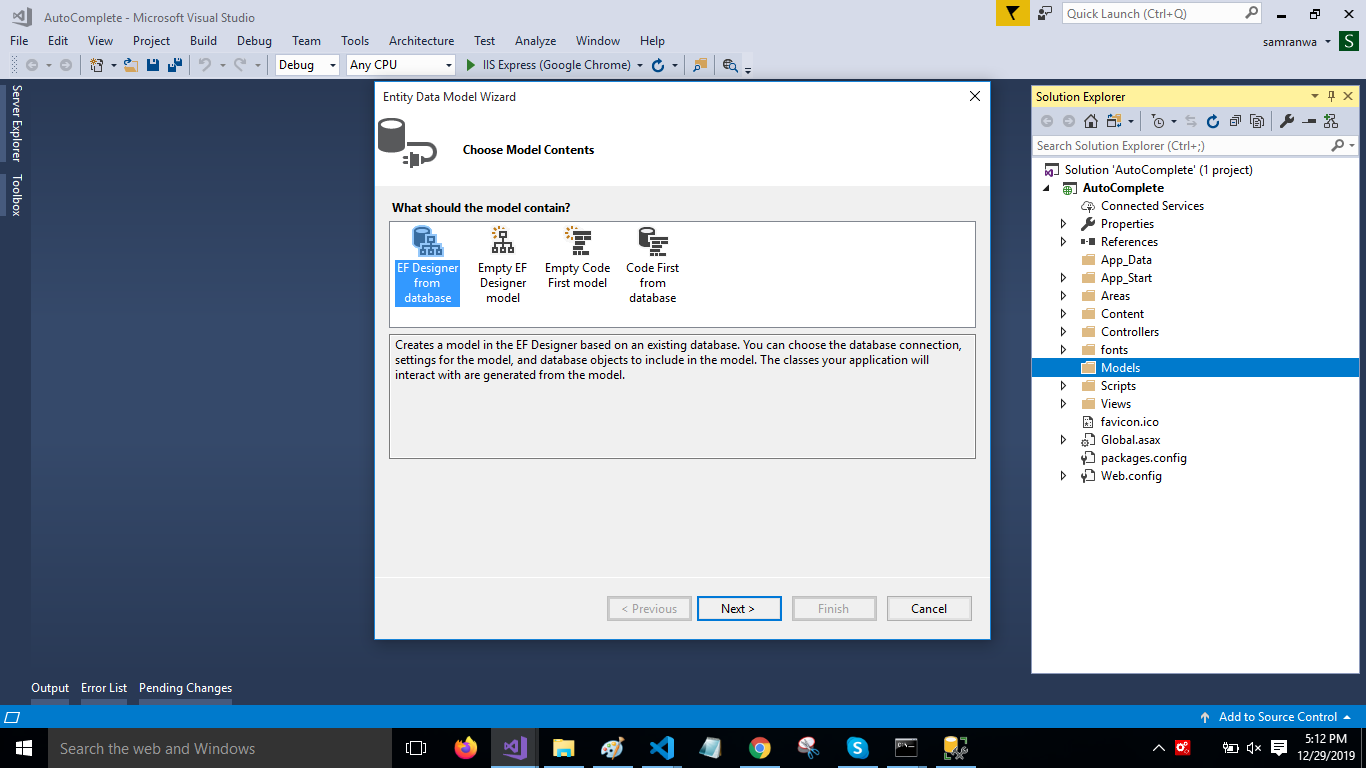Click the Solution Explorer Home icon

1090,121
